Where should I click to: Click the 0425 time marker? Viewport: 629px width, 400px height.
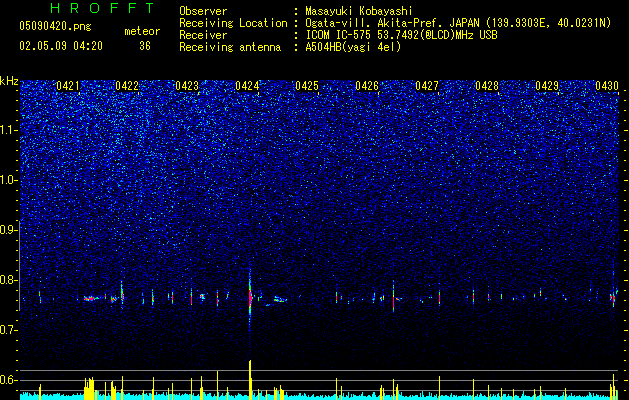[307, 86]
